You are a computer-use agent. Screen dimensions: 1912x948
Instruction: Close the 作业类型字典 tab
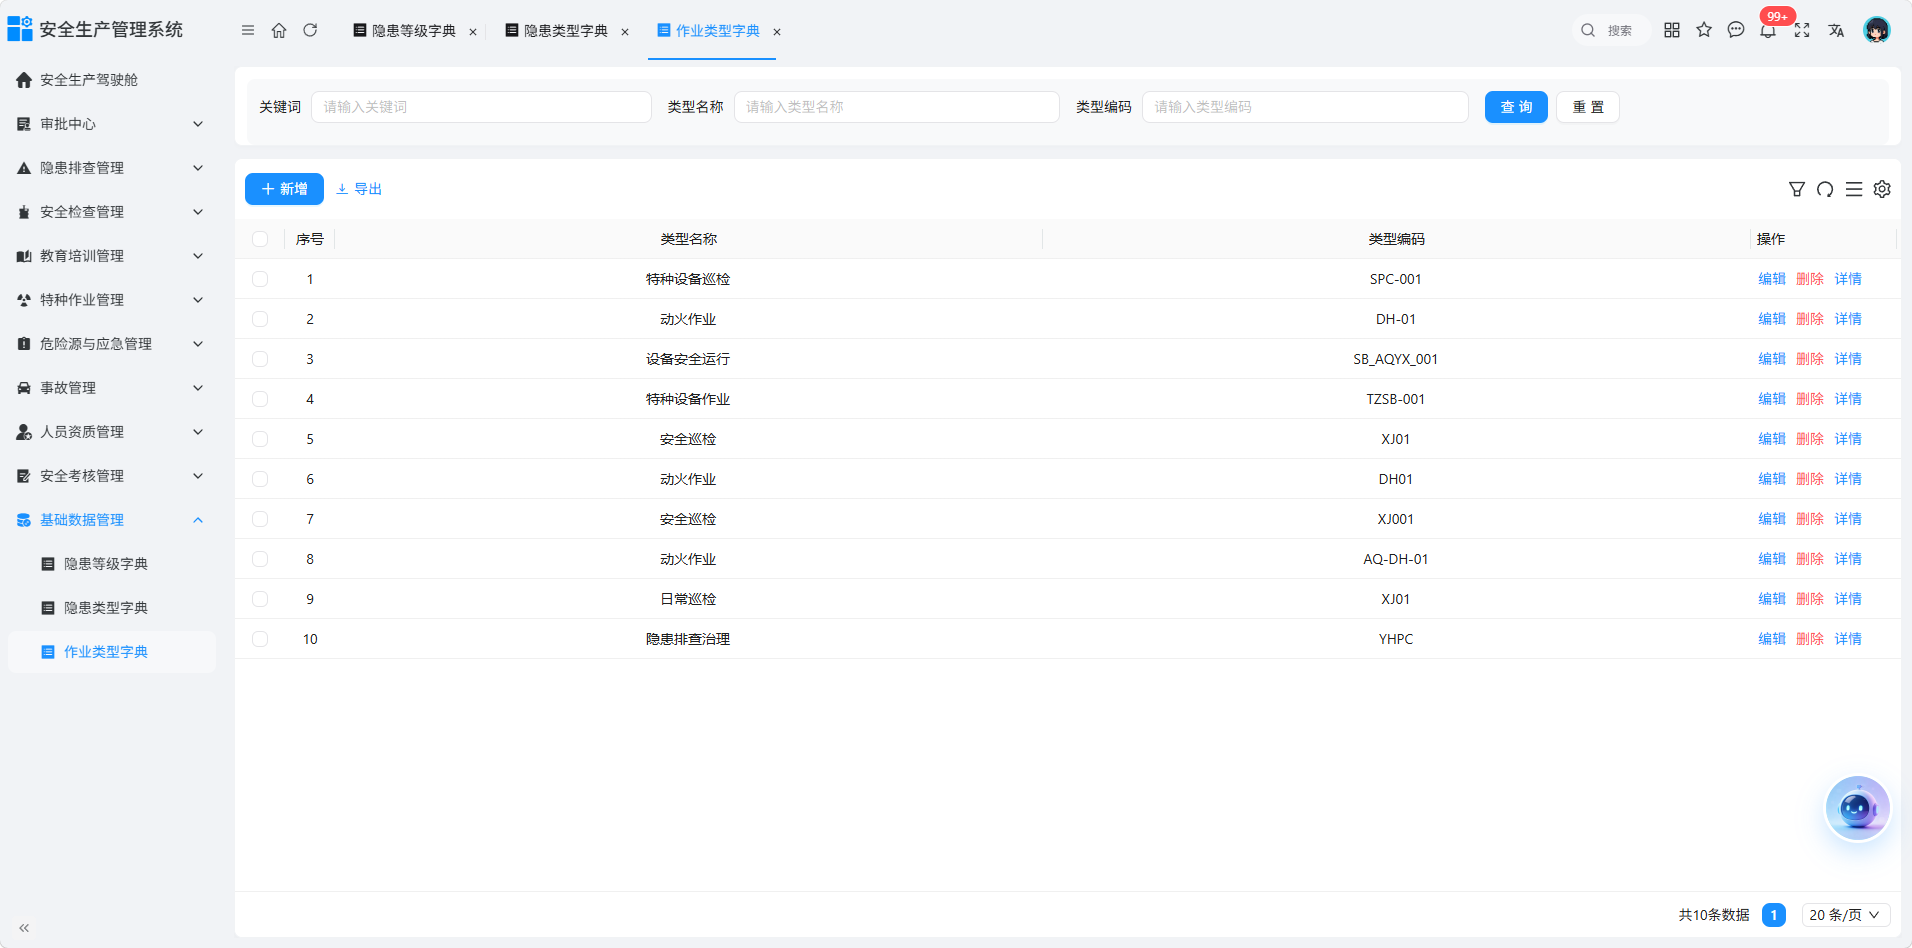(777, 32)
